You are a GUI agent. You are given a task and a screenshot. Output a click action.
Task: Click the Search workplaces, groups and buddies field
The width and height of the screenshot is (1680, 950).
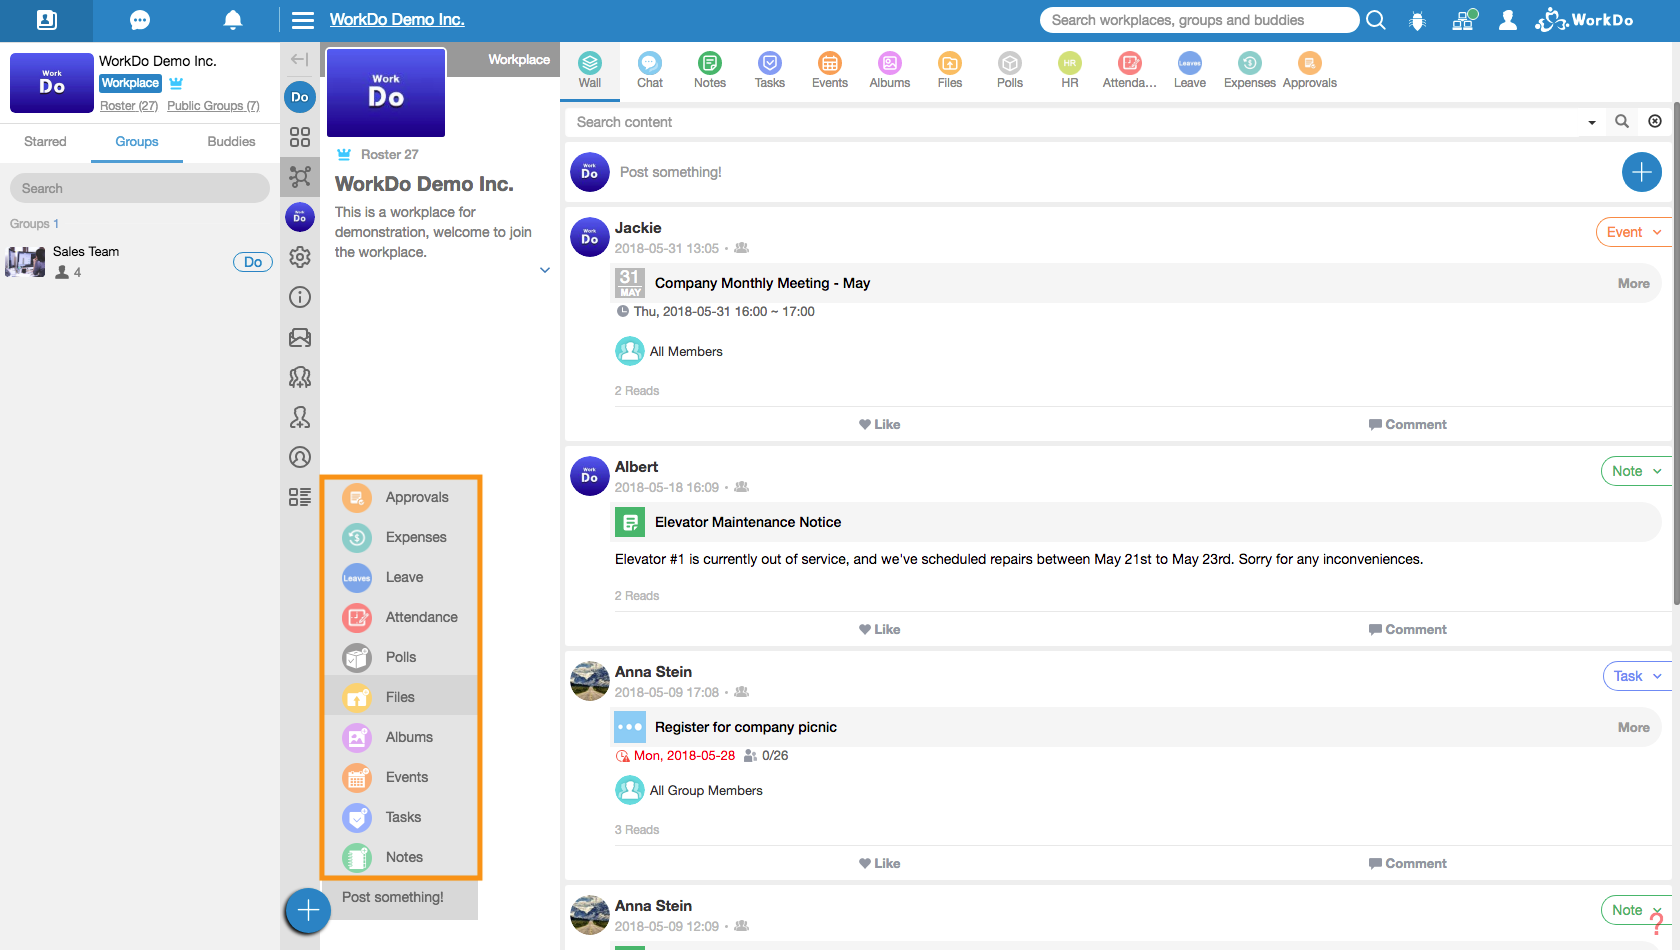[x=1199, y=20]
